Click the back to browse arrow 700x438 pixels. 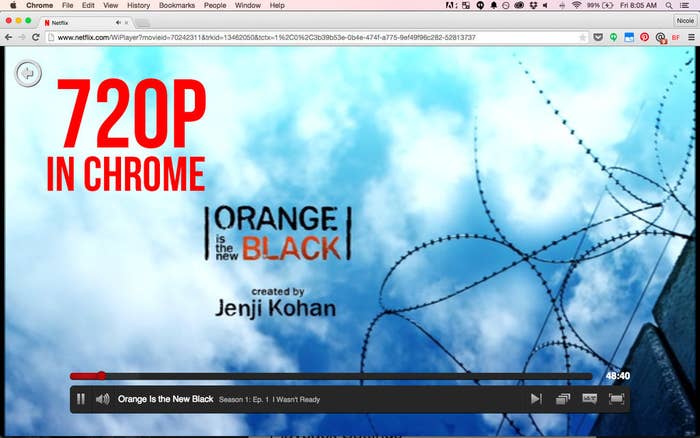28,73
